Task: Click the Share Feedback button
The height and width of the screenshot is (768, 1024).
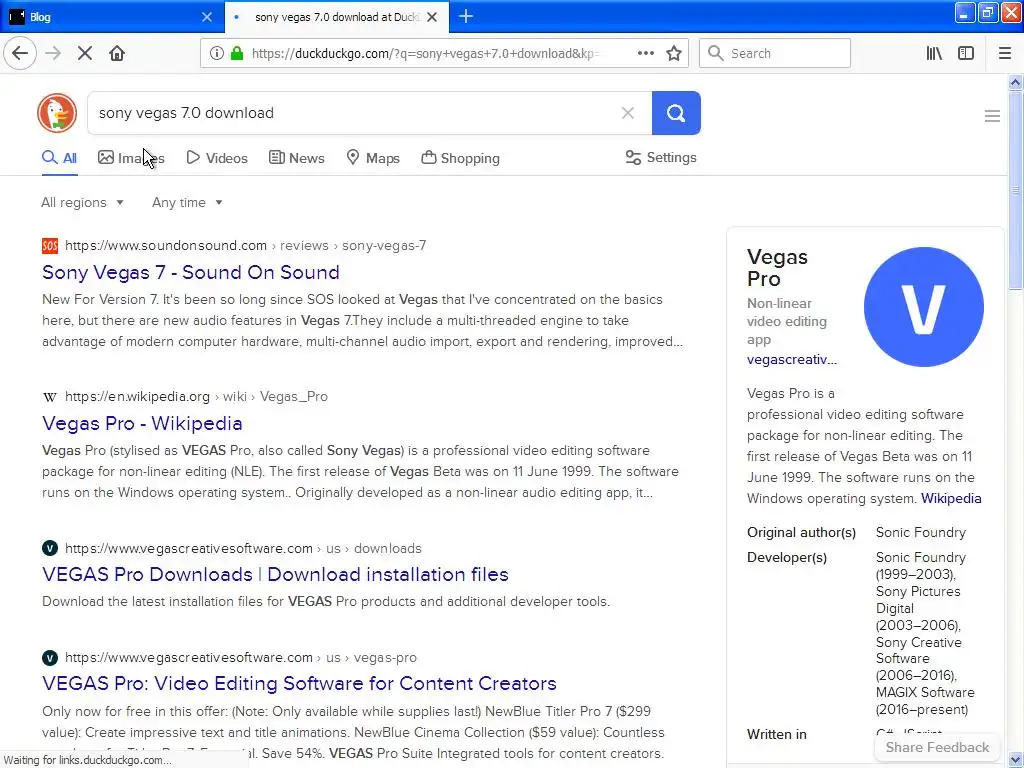Action: pyautogui.click(x=937, y=747)
